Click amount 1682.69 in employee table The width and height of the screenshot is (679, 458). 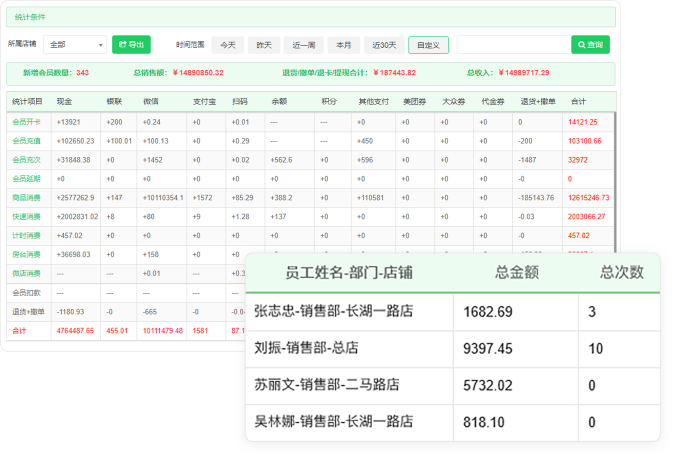tap(488, 312)
